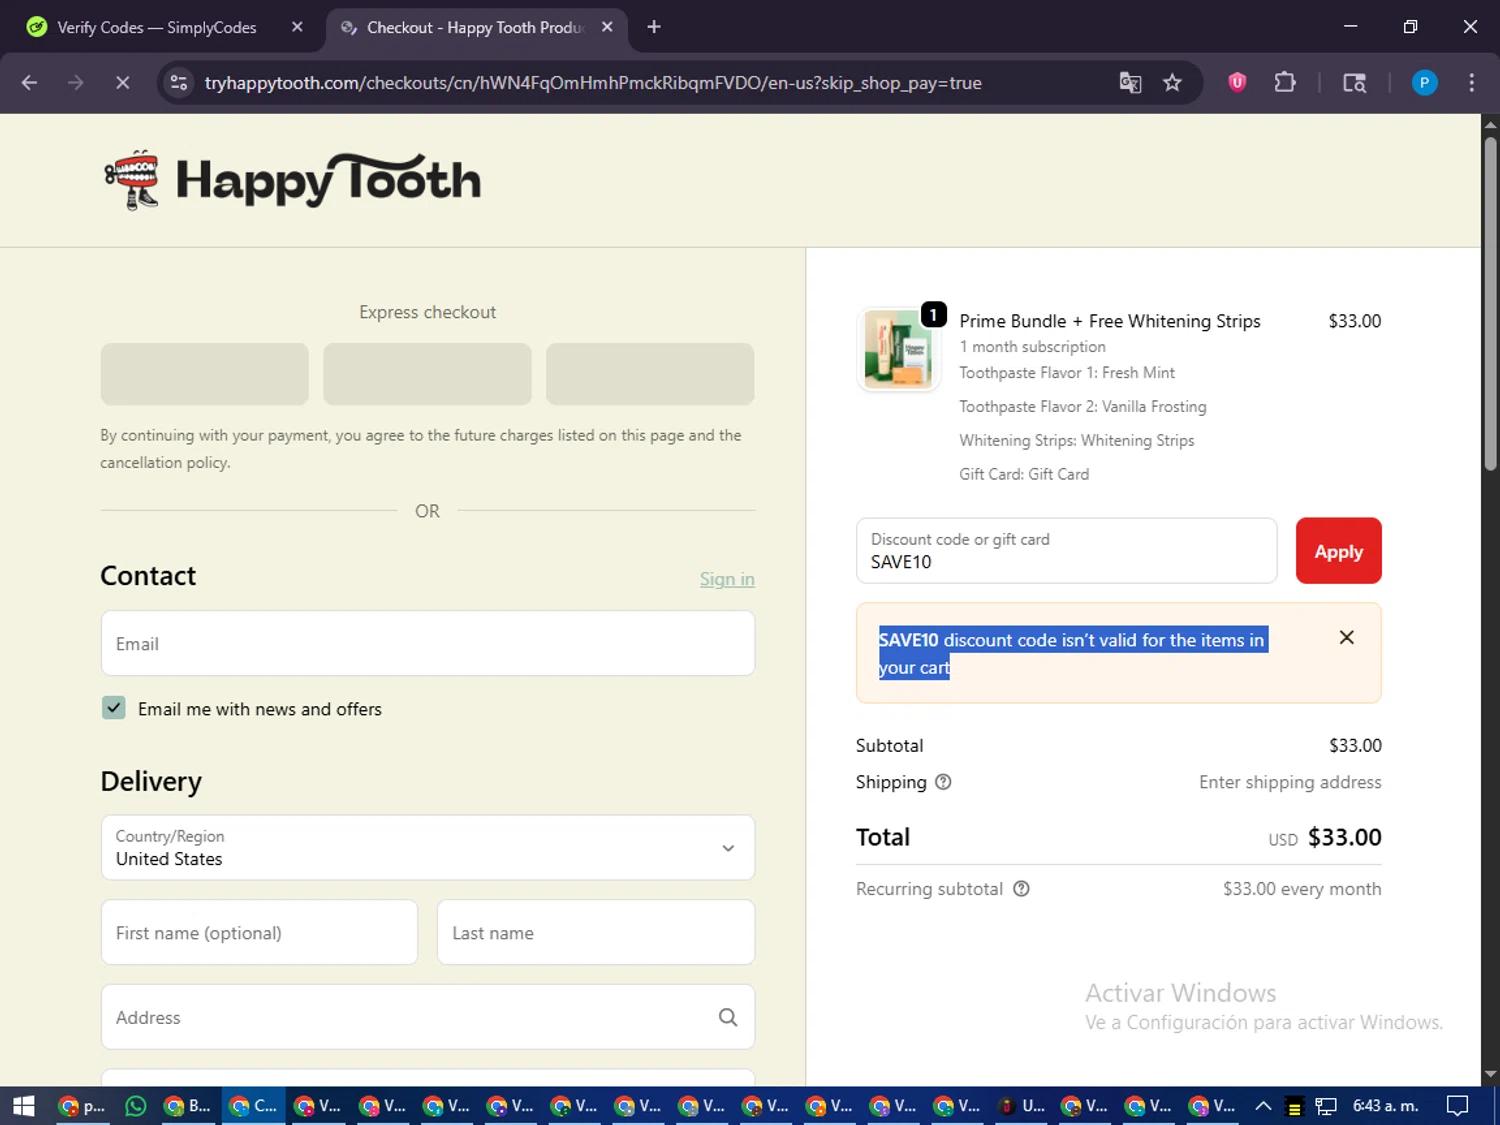Click the Discount code or gift card field
Screen dimensions: 1500x1125
(x=1066, y=550)
